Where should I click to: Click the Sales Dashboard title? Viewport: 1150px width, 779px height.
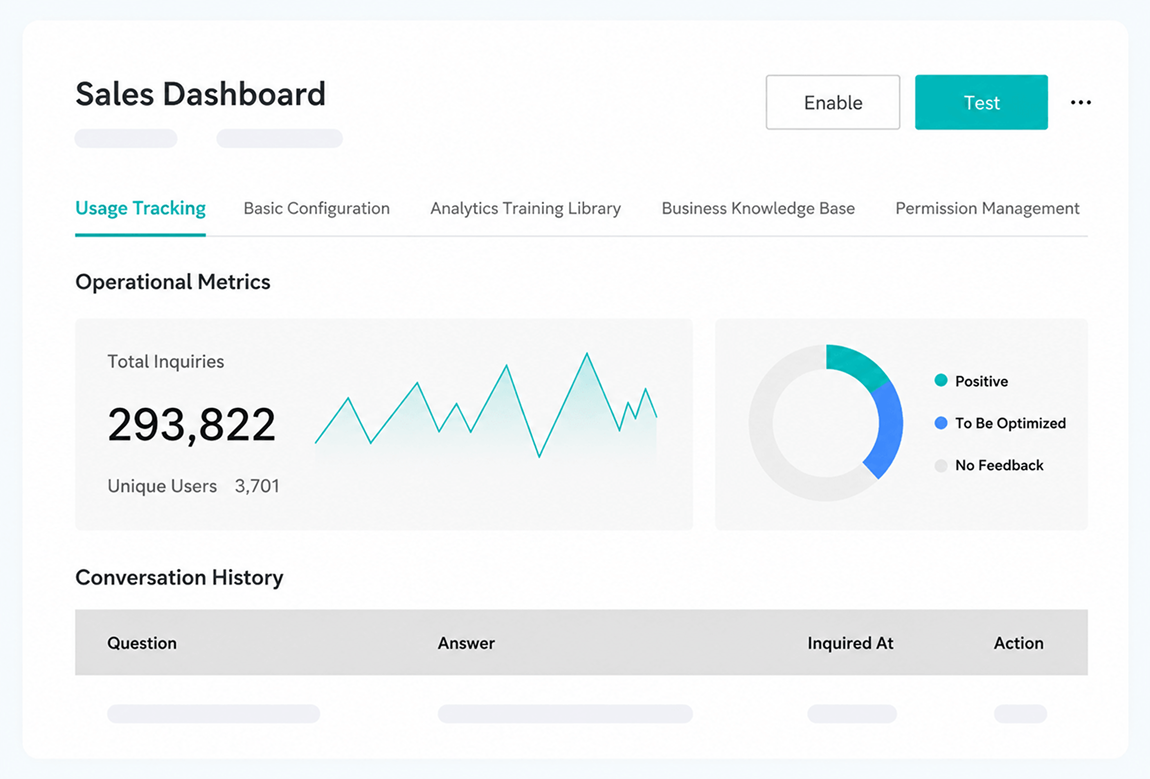pyautogui.click(x=200, y=94)
